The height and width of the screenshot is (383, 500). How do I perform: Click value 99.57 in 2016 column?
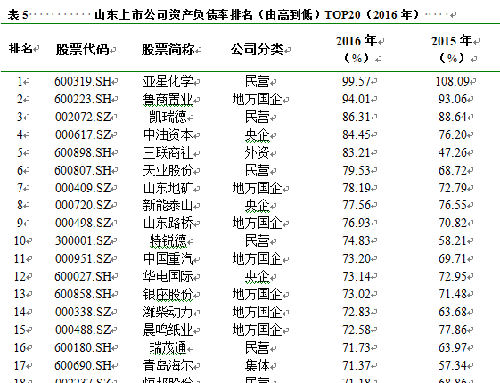click(356, 81)
